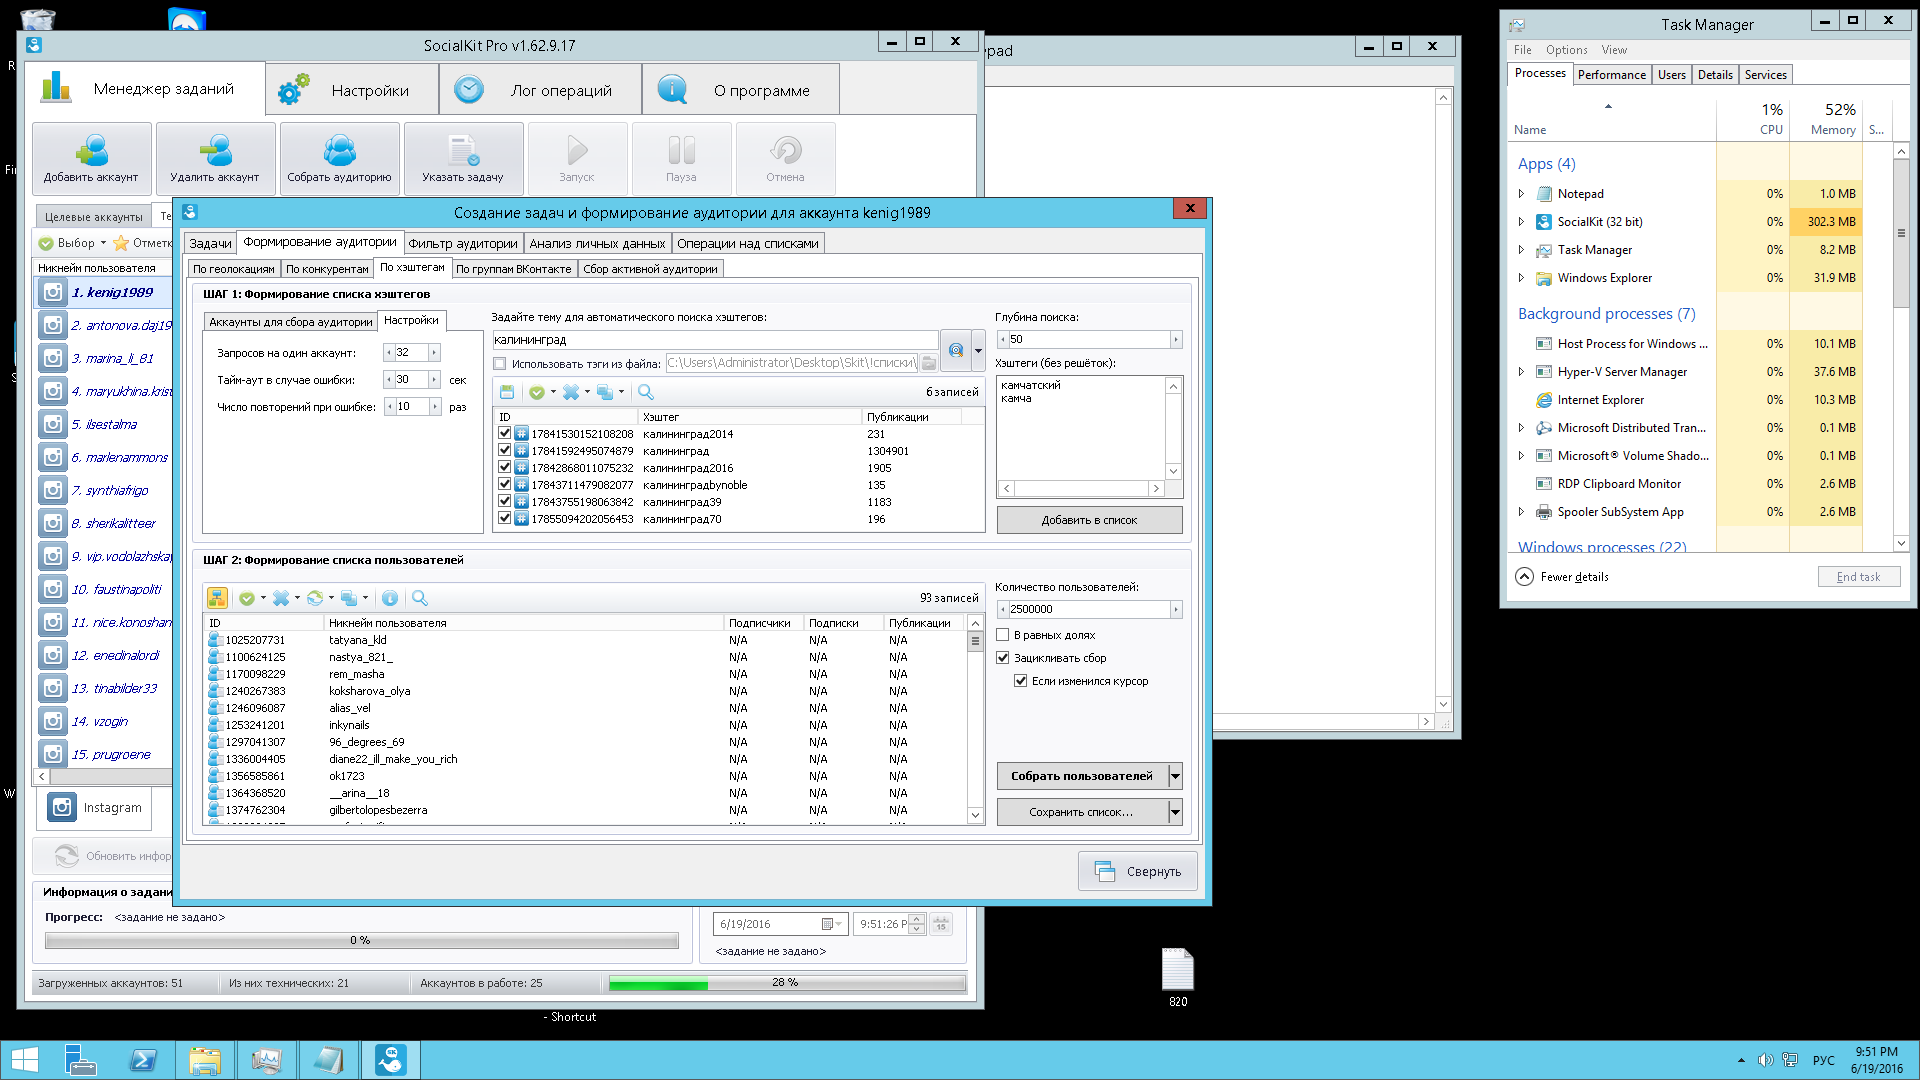Uncheck Зацикливать сбор checkbox
Screen dimensions: 1920x1080
tap(1003, 658)
